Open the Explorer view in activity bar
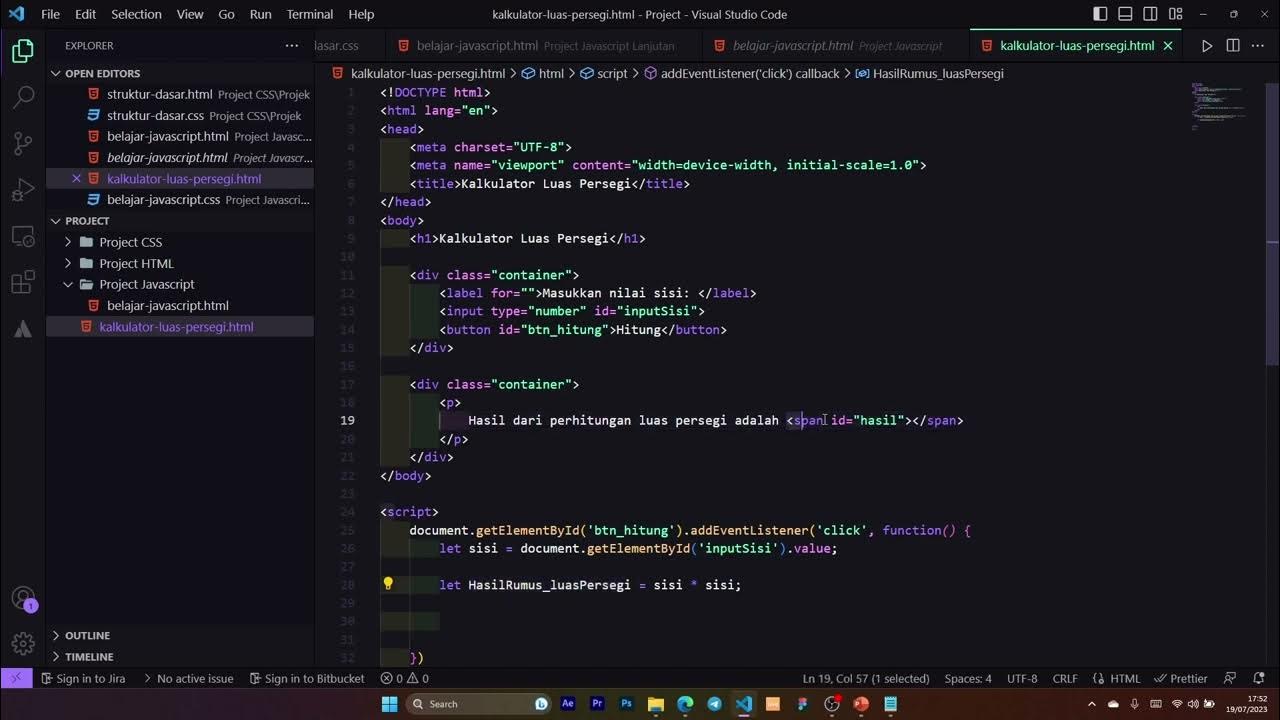This screenshot has height=720, width=1280. [23, 51]
